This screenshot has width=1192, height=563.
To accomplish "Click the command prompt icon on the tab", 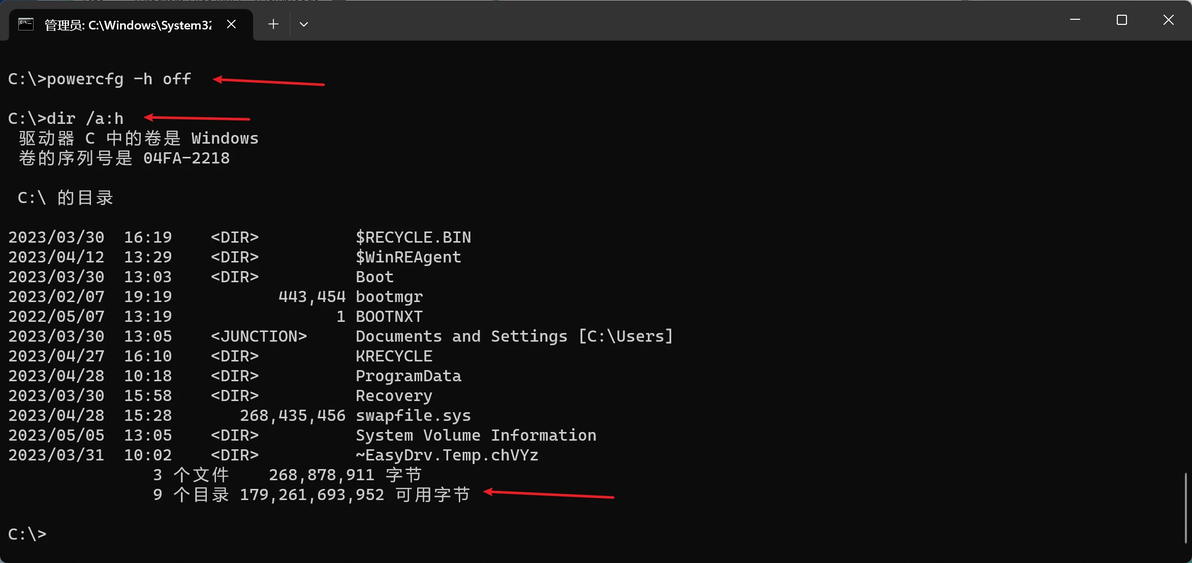I will tap(26, 24).
